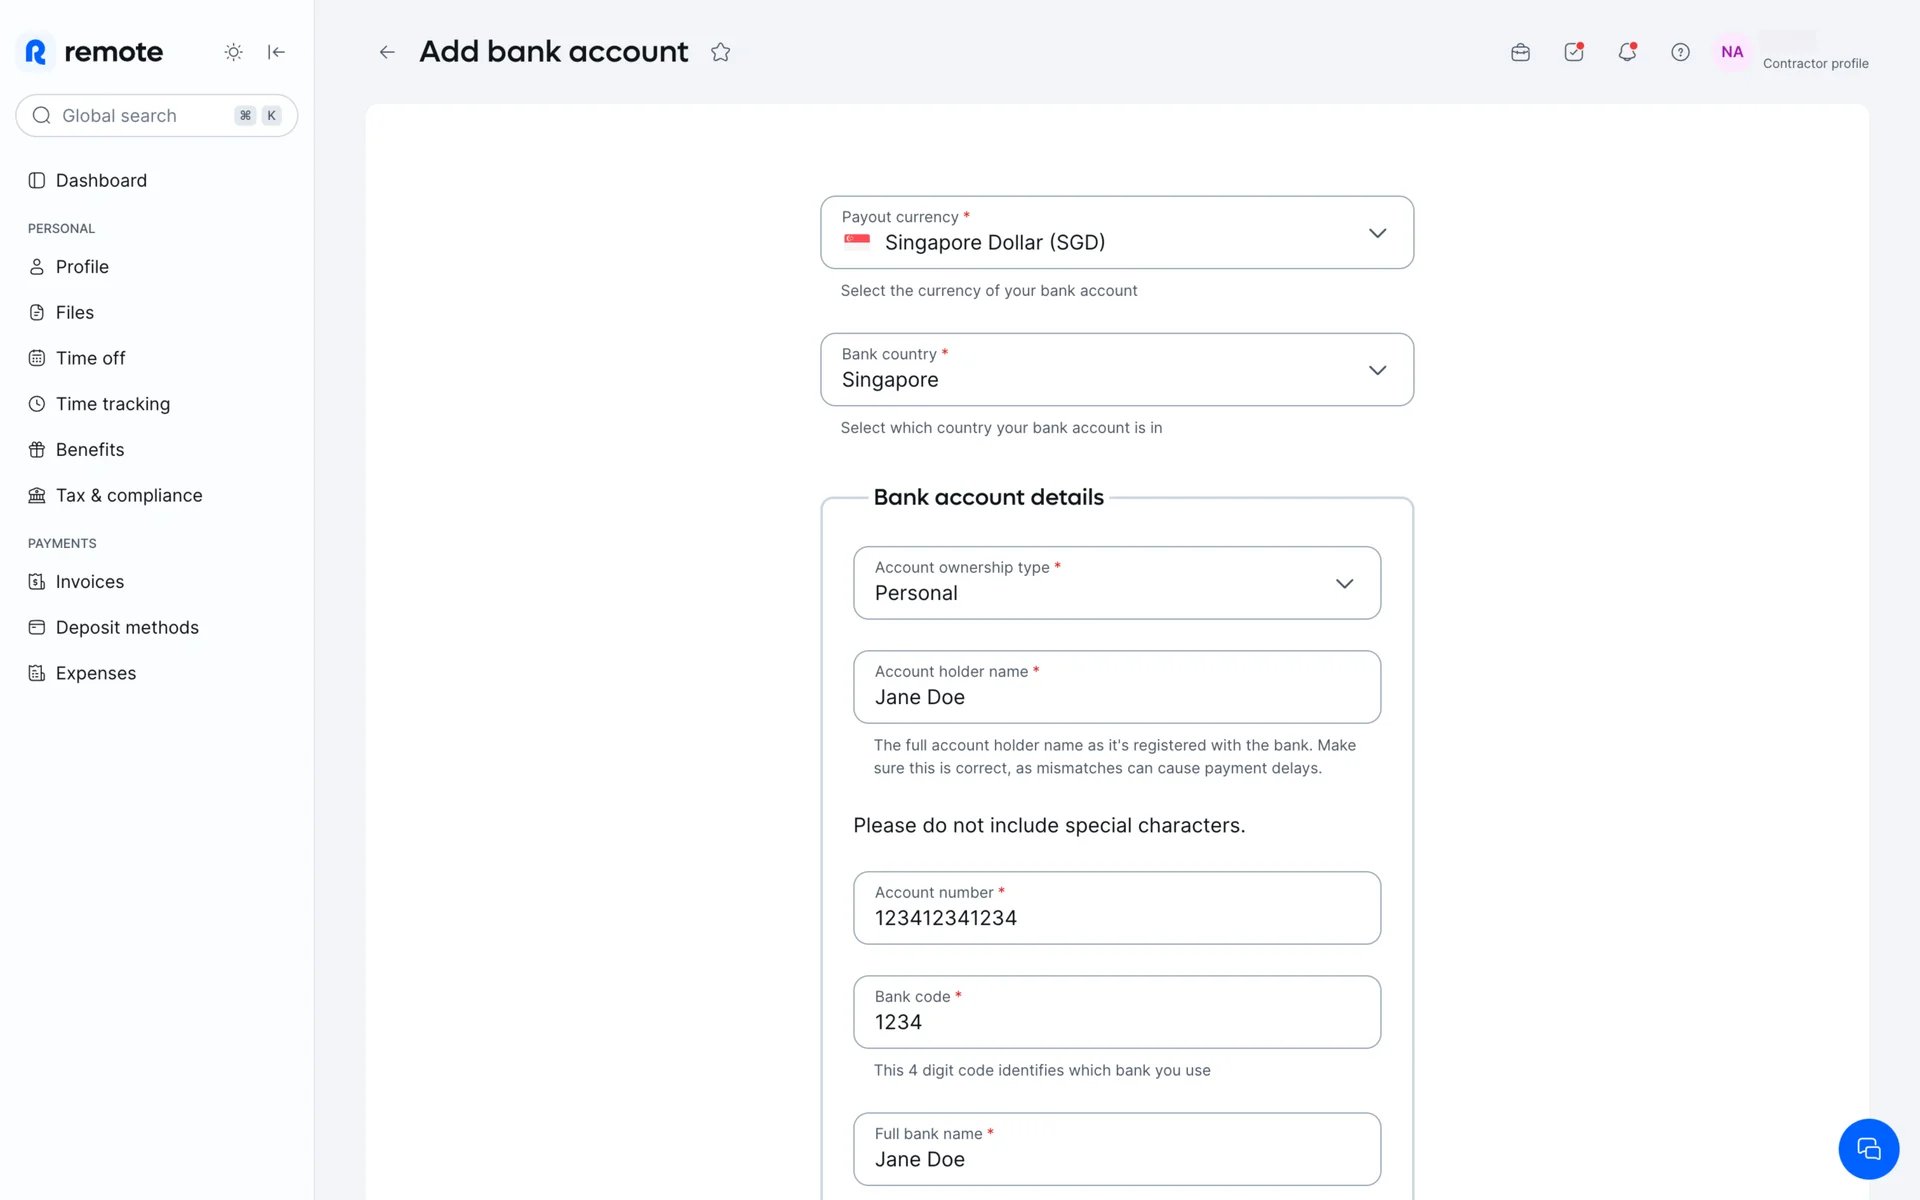This screenshot has height=1200, width=1920.
Task: Go to Dashboard in the sidebar
Action: [x=101, y=180]
